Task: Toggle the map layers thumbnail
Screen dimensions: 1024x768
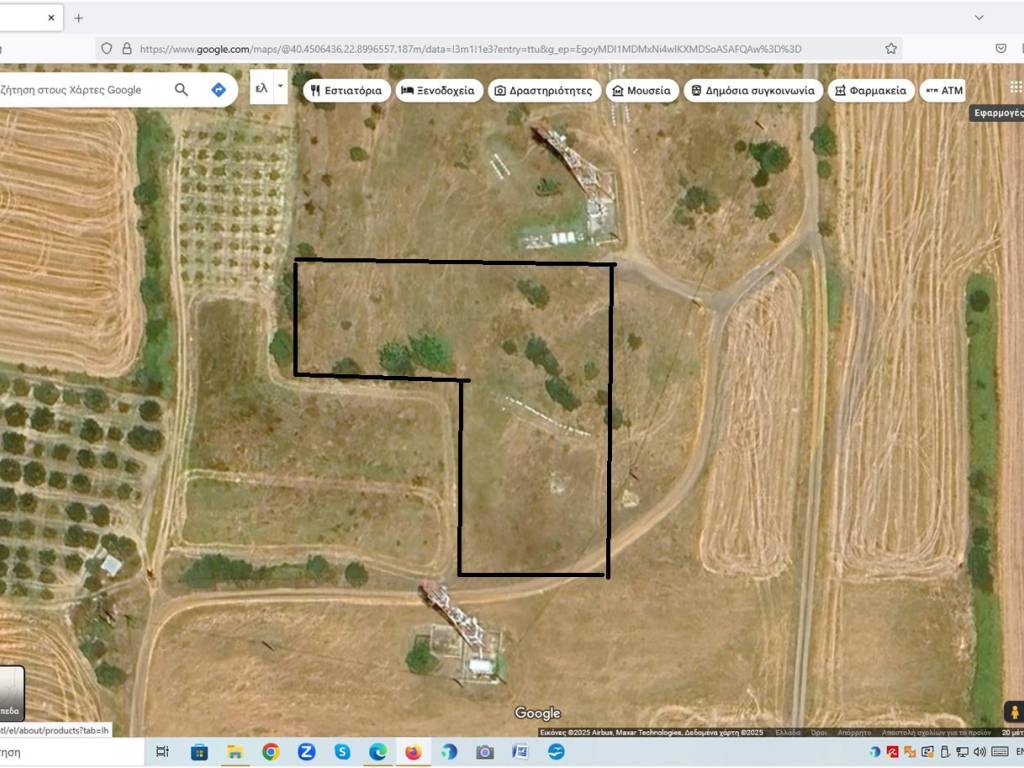Action: 11,693
